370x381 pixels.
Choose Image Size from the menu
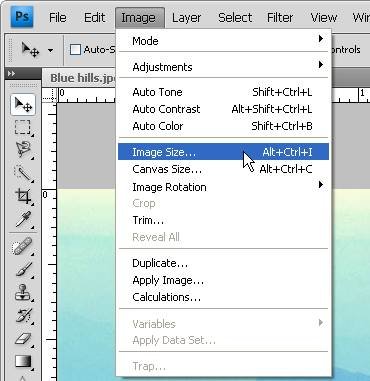coord(223,152)
